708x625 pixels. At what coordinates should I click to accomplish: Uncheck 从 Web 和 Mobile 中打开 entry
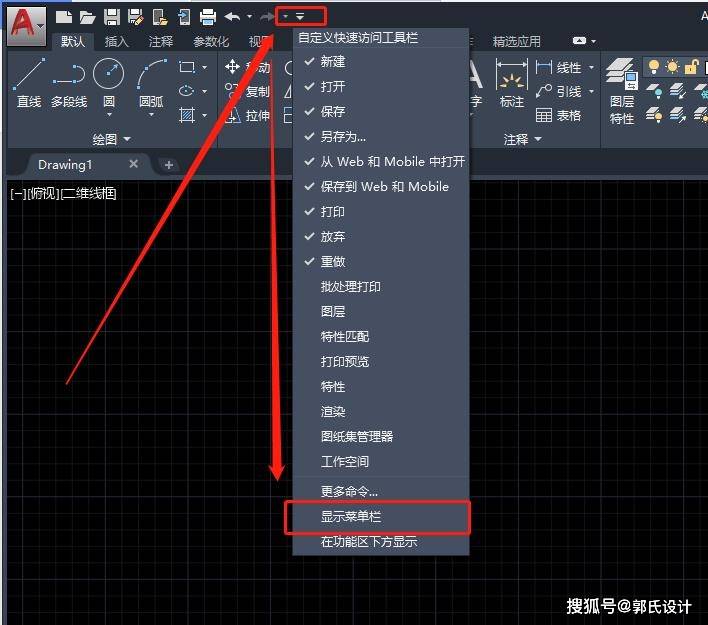[381, 161]
